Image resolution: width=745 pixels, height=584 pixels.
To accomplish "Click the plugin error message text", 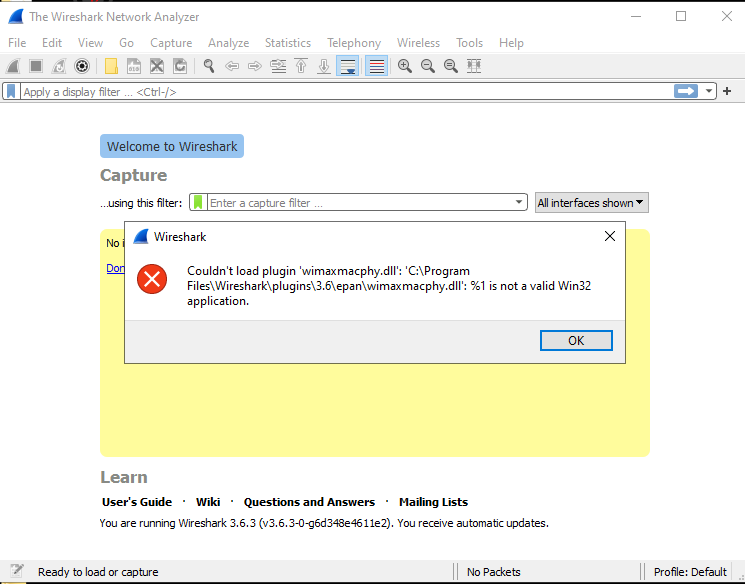I will (x=389, y=286).
